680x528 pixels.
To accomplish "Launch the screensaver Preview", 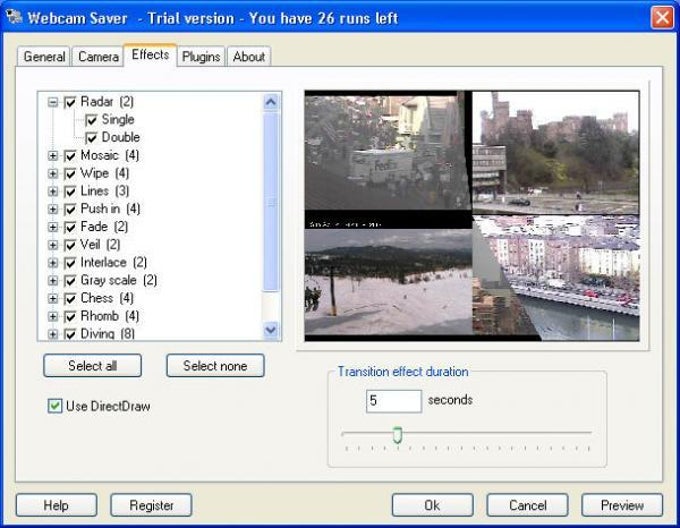I will coord(622,505).
